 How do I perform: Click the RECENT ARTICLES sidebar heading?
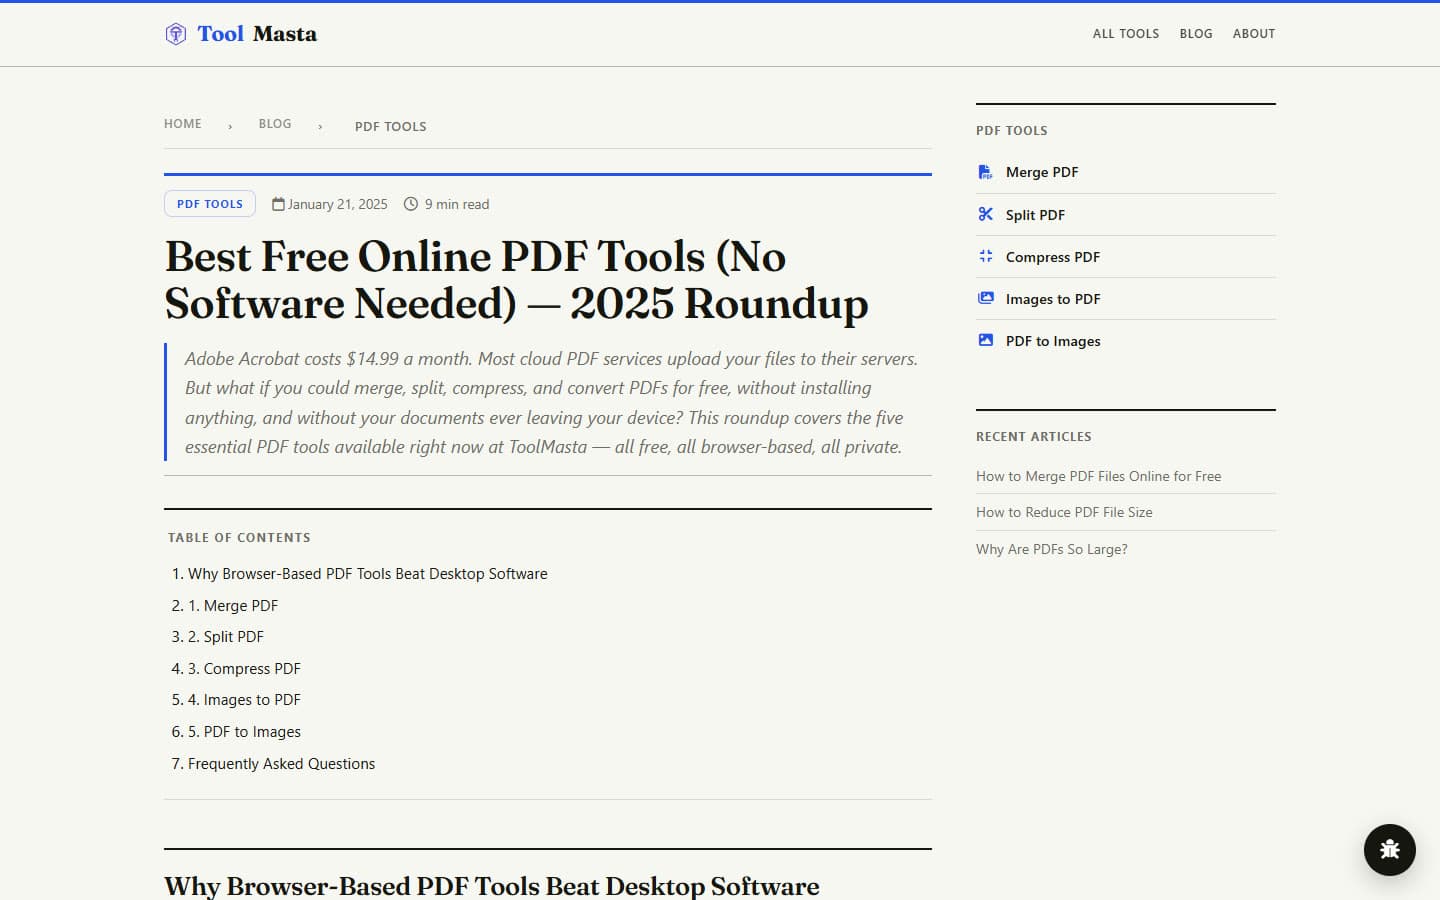tap(1034, 437)
